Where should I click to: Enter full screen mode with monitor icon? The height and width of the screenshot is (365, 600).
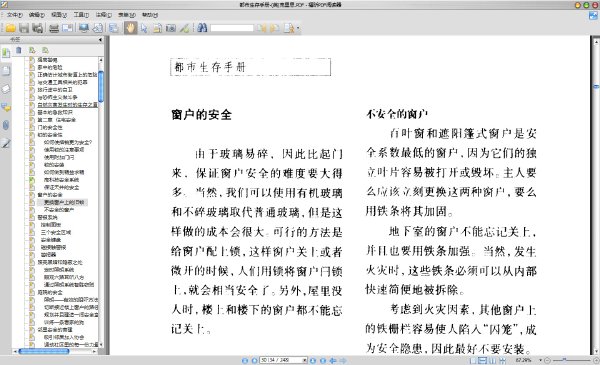(83, 28)
